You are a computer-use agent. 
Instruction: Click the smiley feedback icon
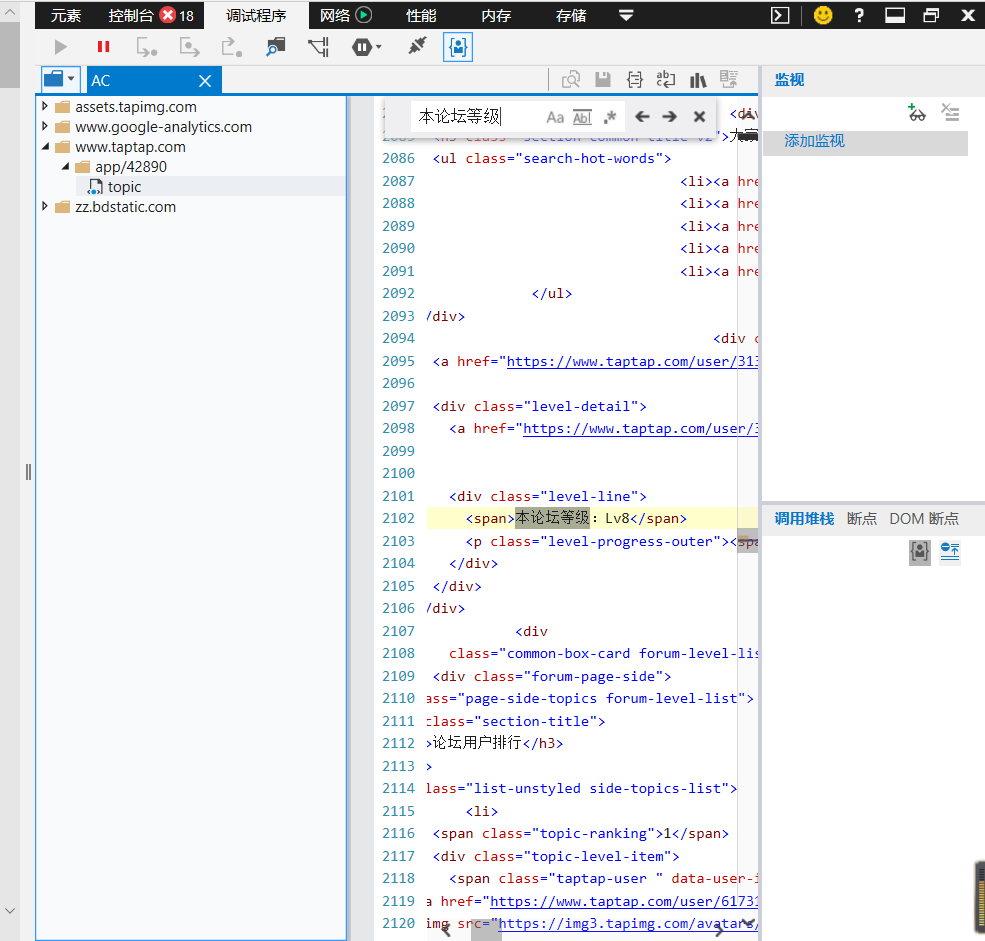point(823,15)
